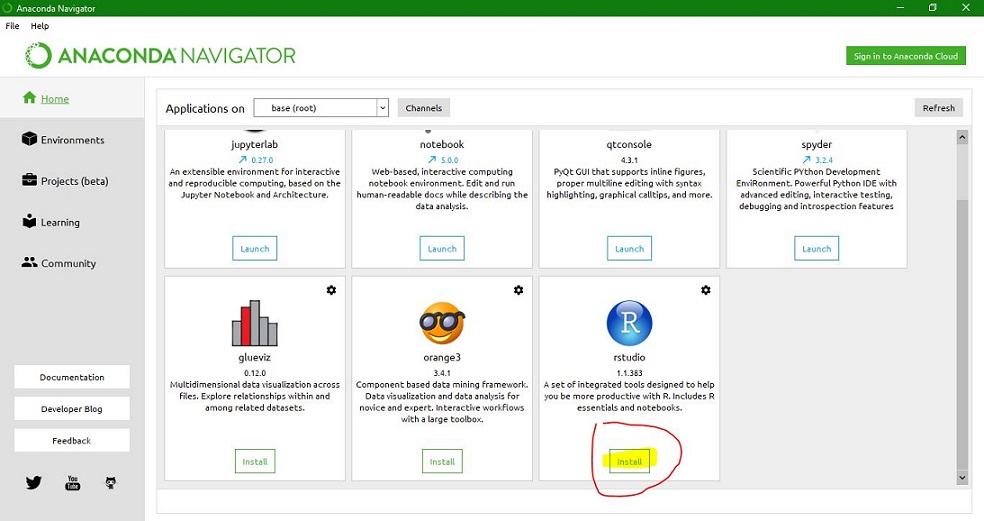984x521 pixels.
Task: Click the orange3 sunglasses logo
Action: tap(442, 323)
